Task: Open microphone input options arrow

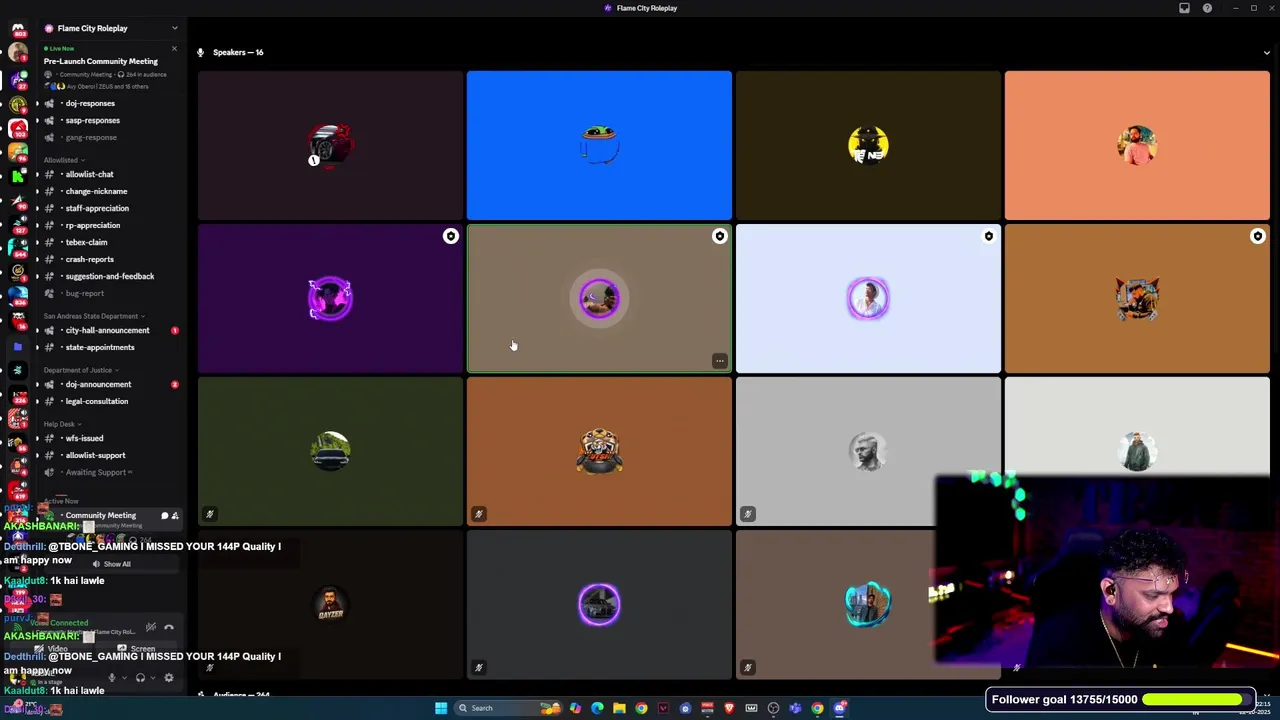Action: pos(124,678)
